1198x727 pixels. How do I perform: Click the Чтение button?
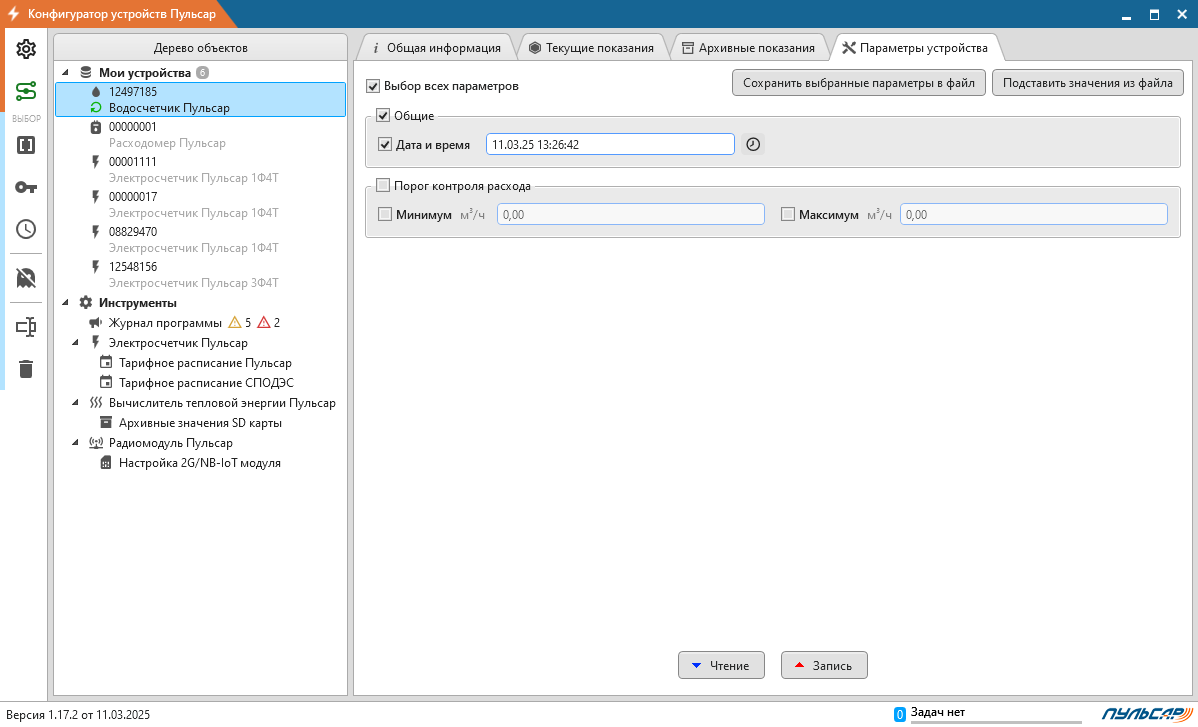[721, 665]
